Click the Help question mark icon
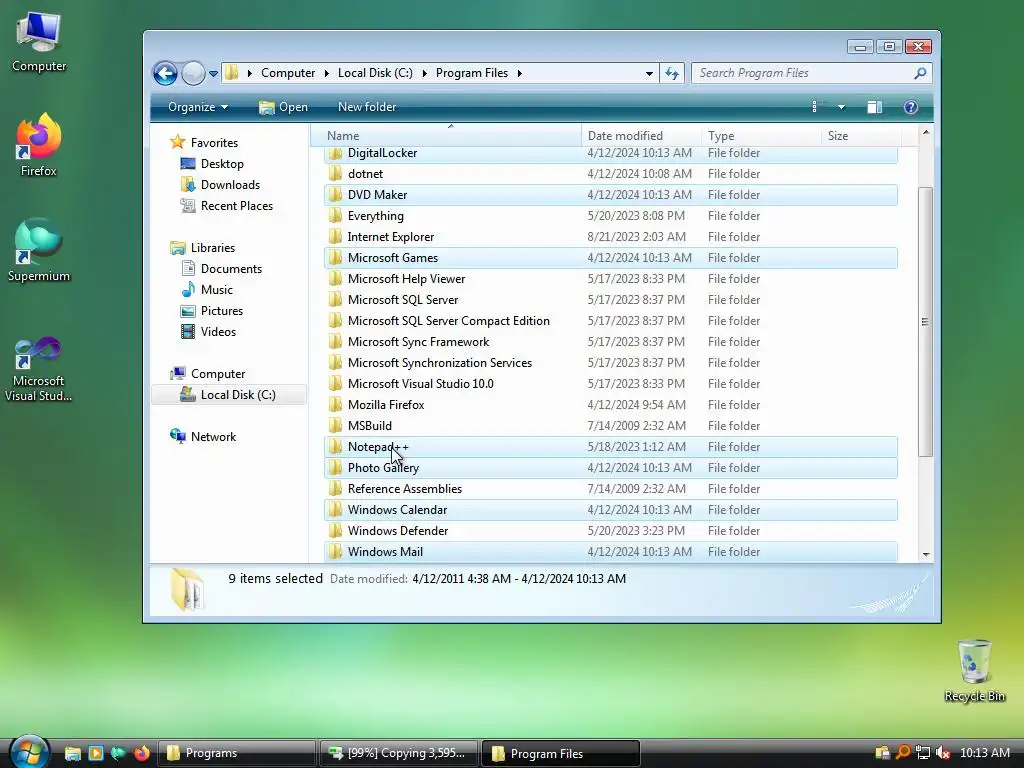Screen dimensions: 1024x768 (x=910, y=107)
